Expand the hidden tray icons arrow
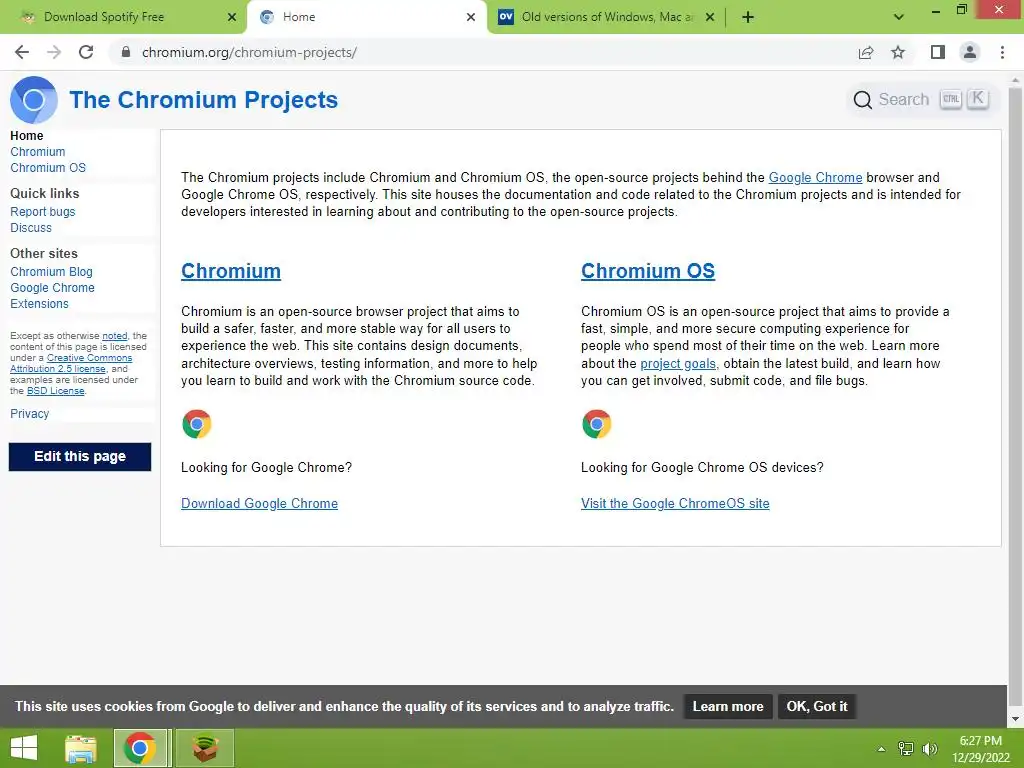Image resolution: width=1024 pixels, height=768 pixels. (x=882, y=749)
